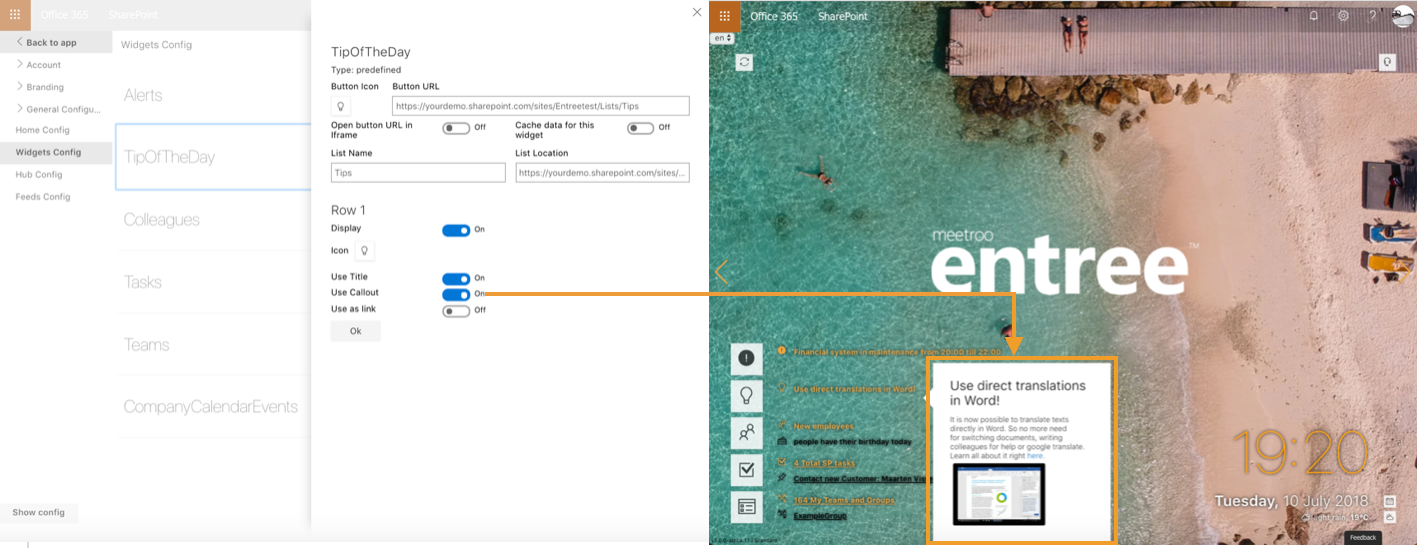Toggle Cache data for this widget
This screenshot has width=1418, height=548.
click(640, 128)
